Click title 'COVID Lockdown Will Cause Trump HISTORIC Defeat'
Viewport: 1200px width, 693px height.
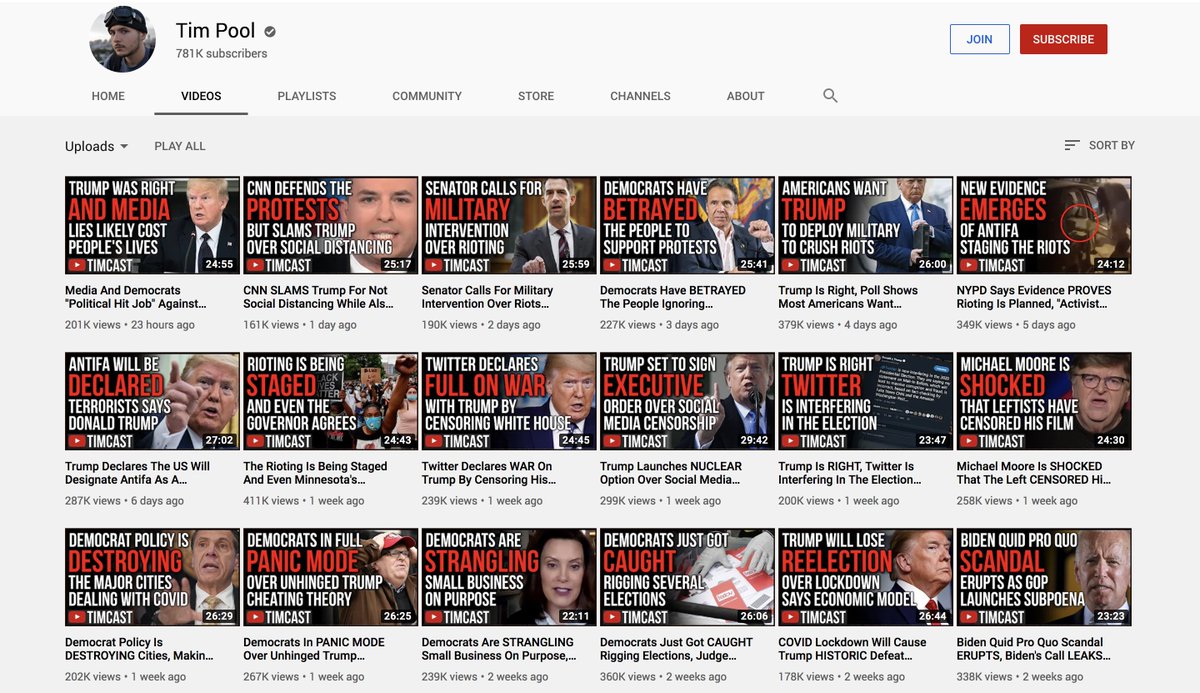click(853, 649)
